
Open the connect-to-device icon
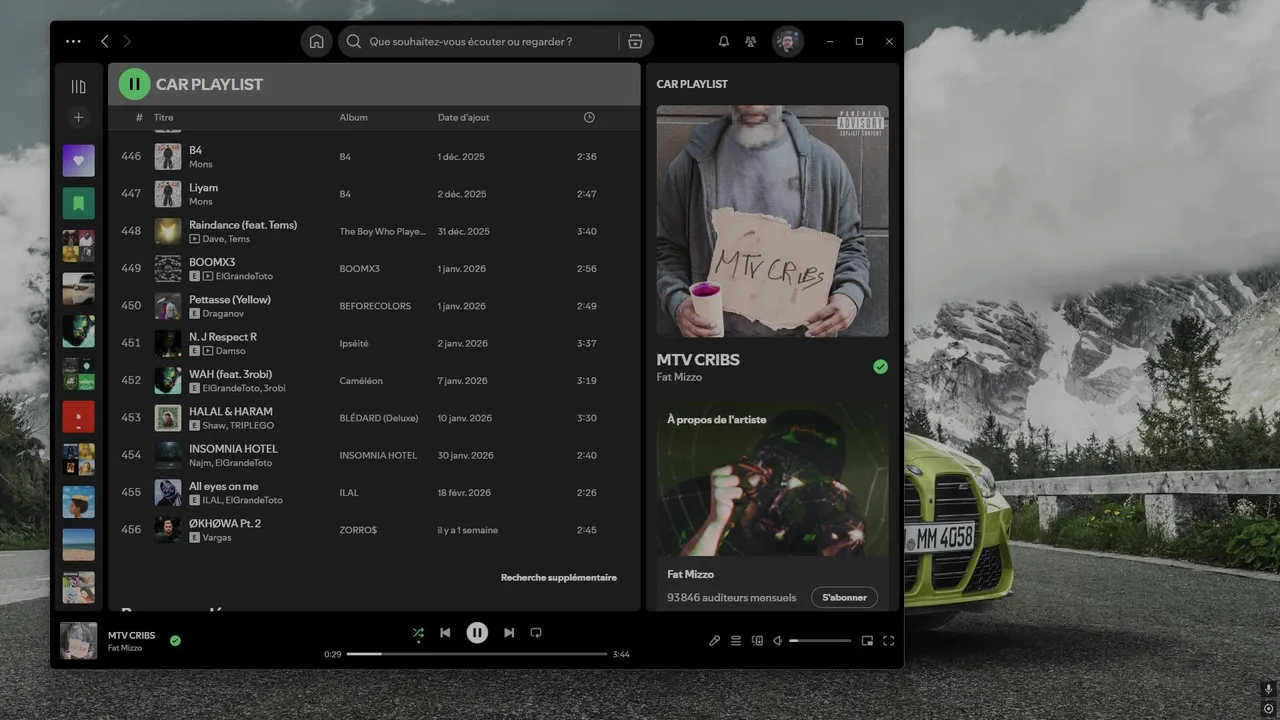pos(757,641)
